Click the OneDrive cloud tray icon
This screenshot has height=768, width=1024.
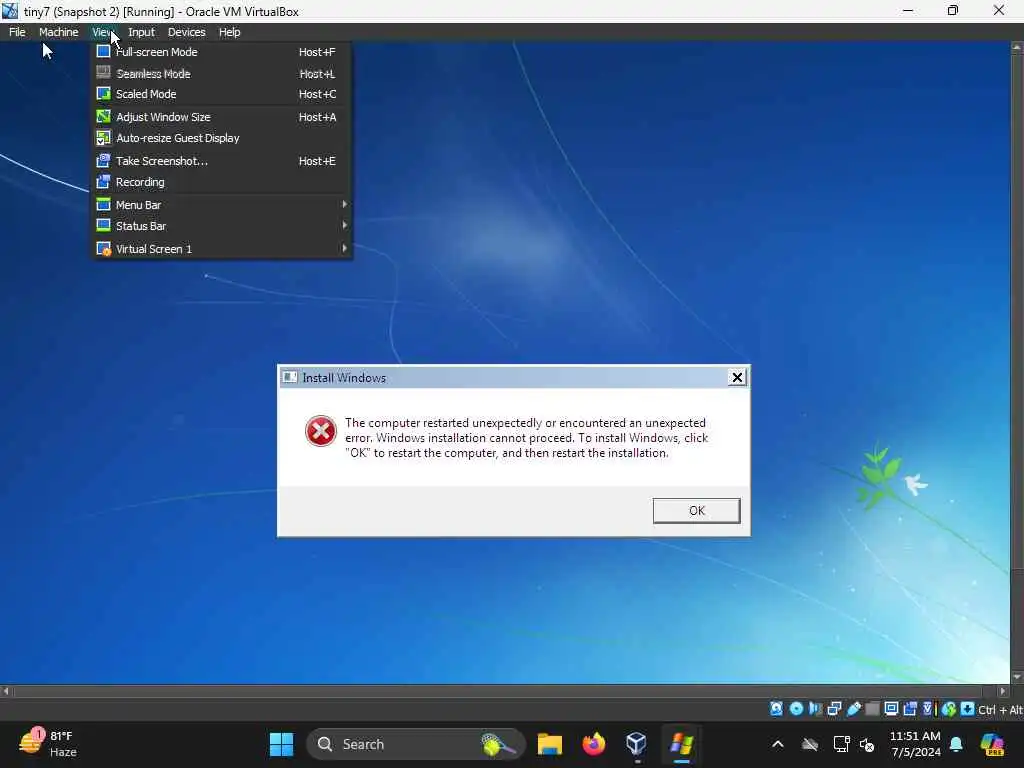(x=810, y=744)
